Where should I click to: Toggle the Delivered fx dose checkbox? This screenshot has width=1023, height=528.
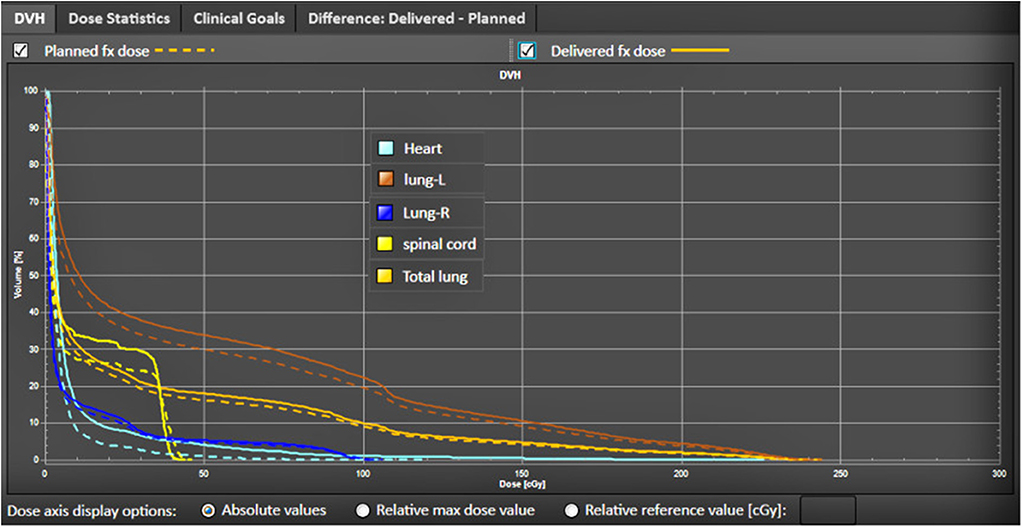pyautogui.click(x=527, y=50)
